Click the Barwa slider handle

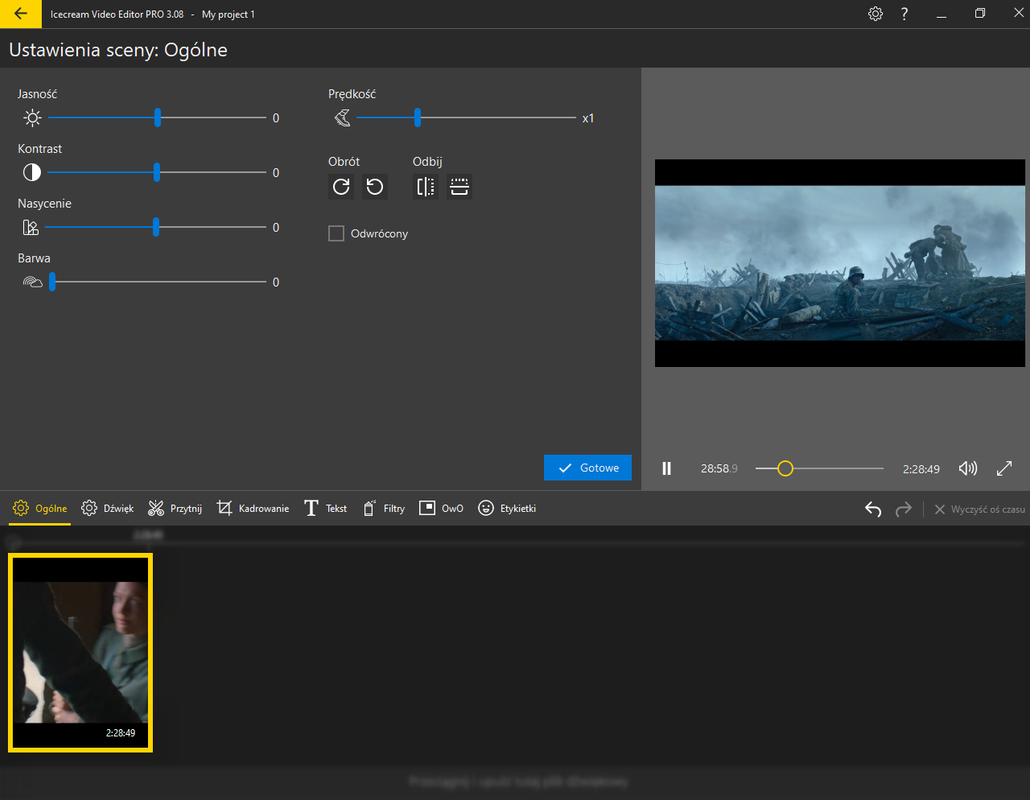(52, 282)
